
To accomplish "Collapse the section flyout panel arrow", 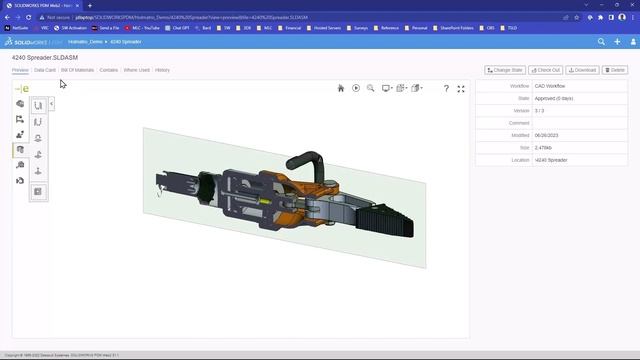I will (x=51, y=104).
